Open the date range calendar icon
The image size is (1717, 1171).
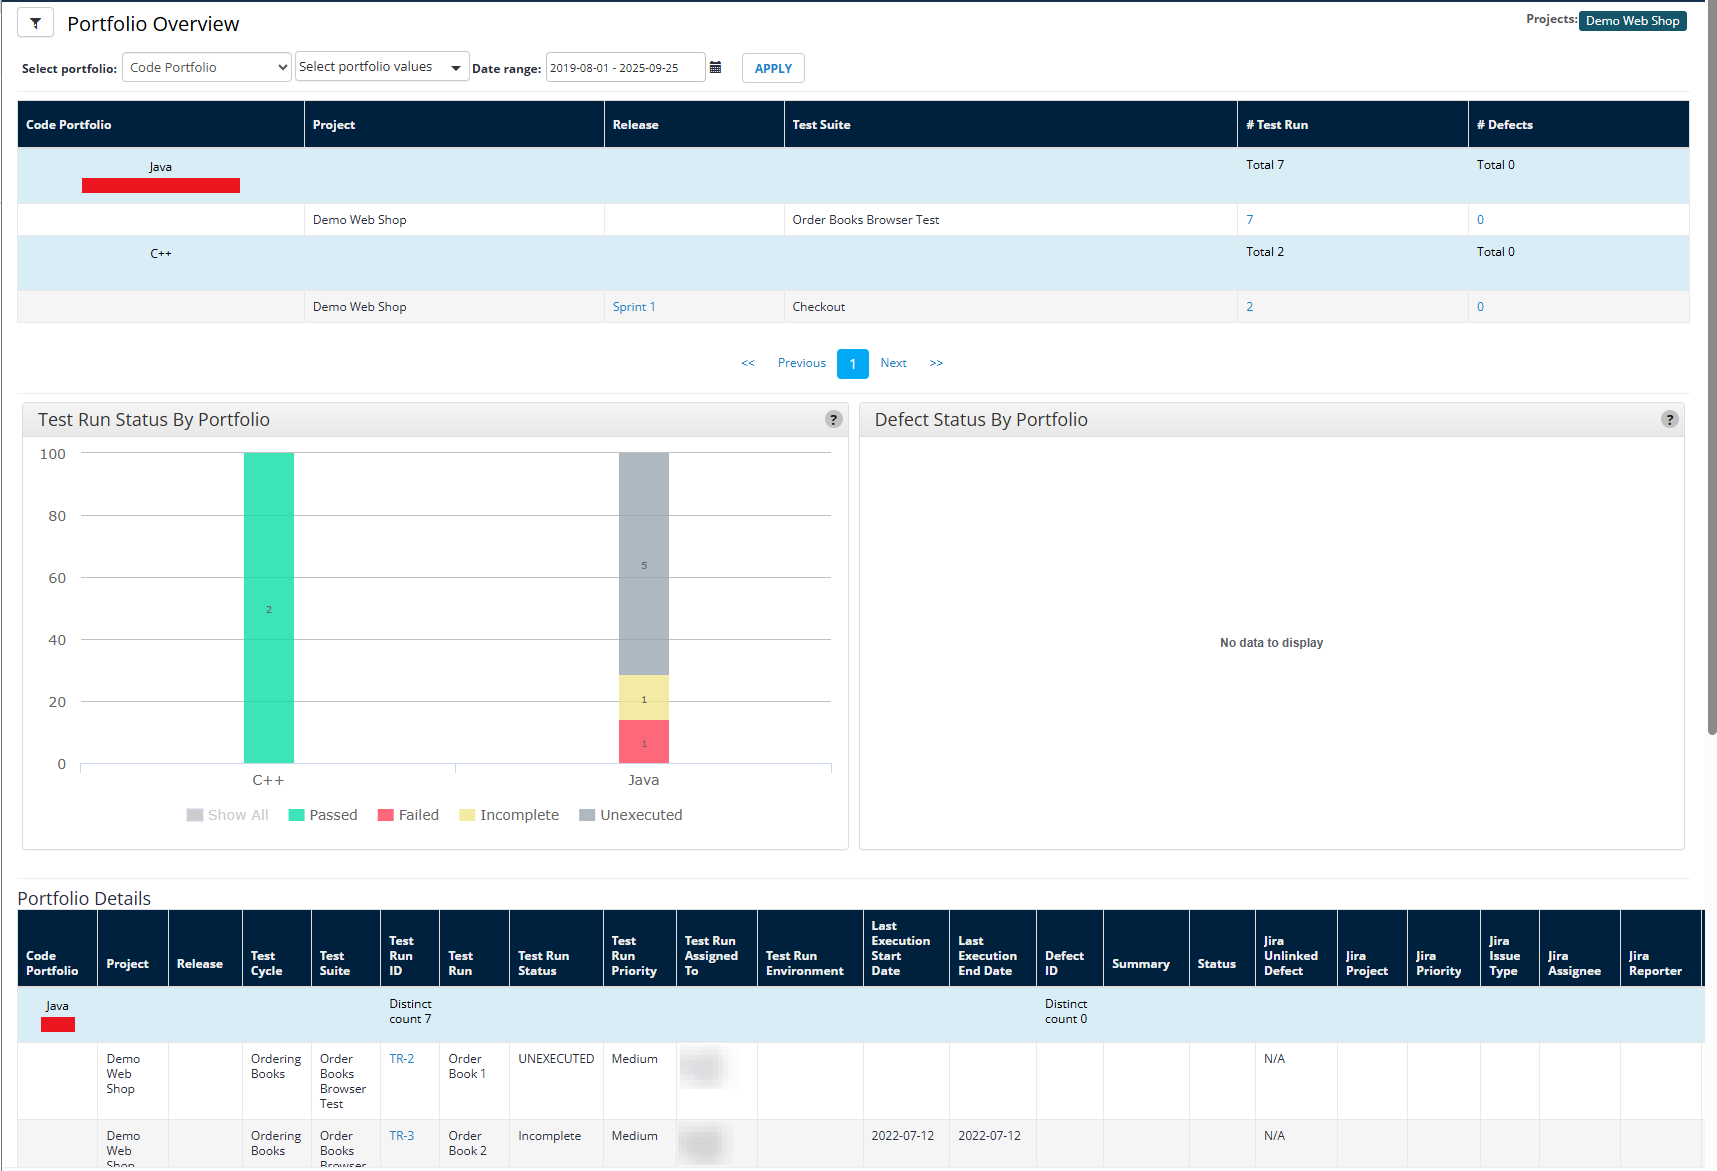click(715, 68)
